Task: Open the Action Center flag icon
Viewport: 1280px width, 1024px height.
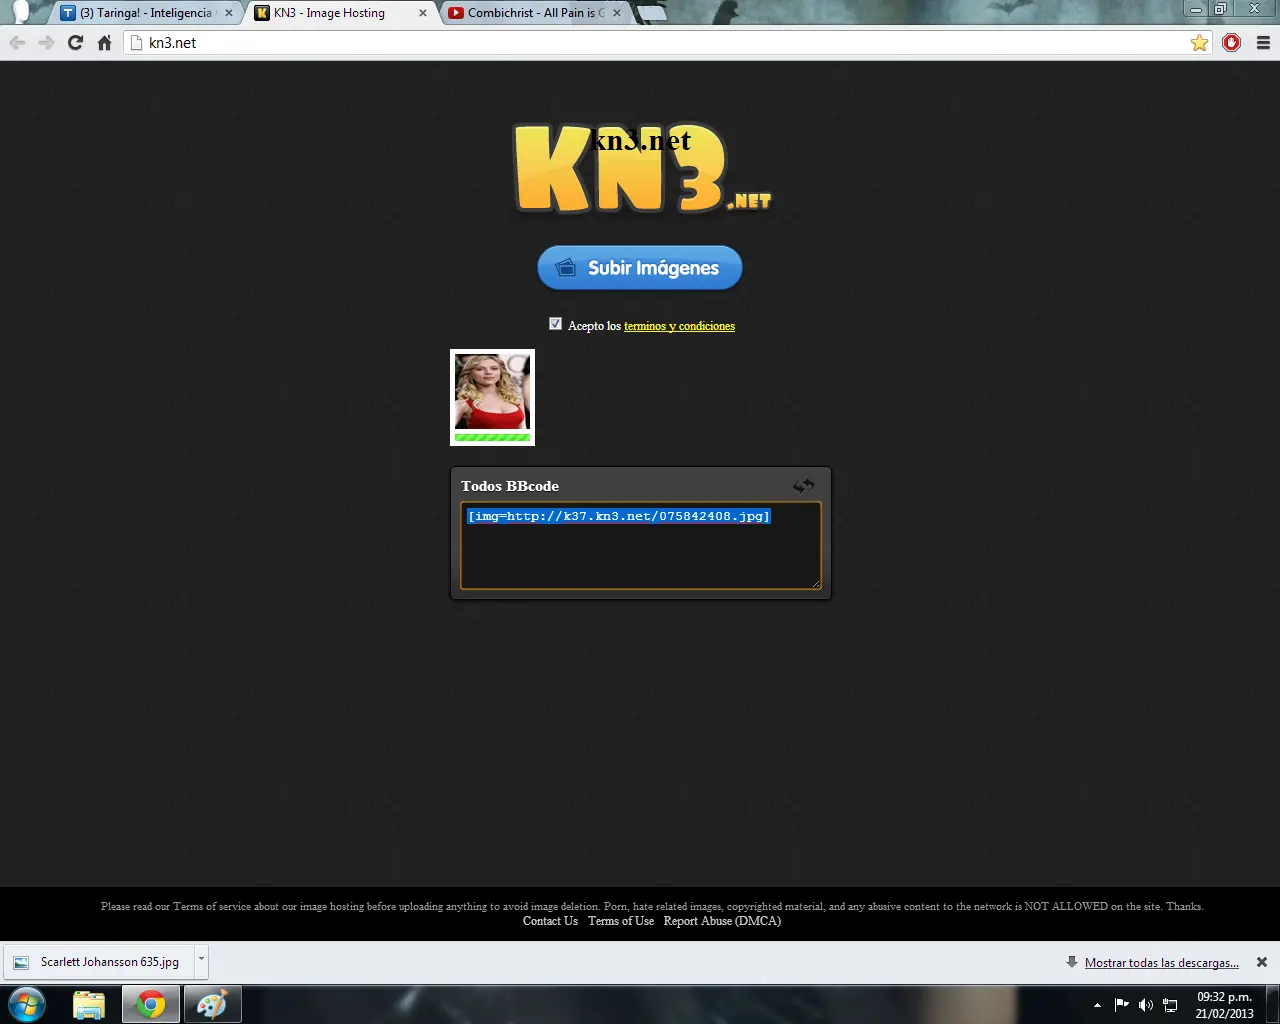Action: pyautogui.click(x=1121, y=1005)
